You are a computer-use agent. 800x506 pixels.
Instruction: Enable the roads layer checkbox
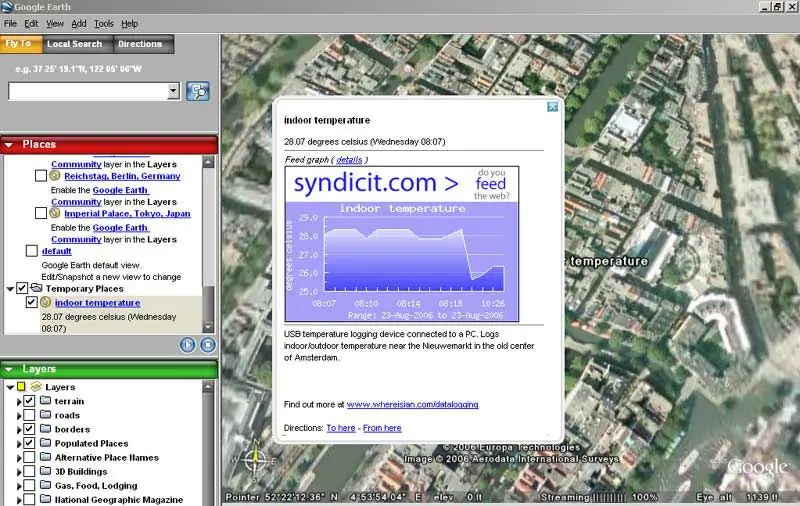(29, 415)
